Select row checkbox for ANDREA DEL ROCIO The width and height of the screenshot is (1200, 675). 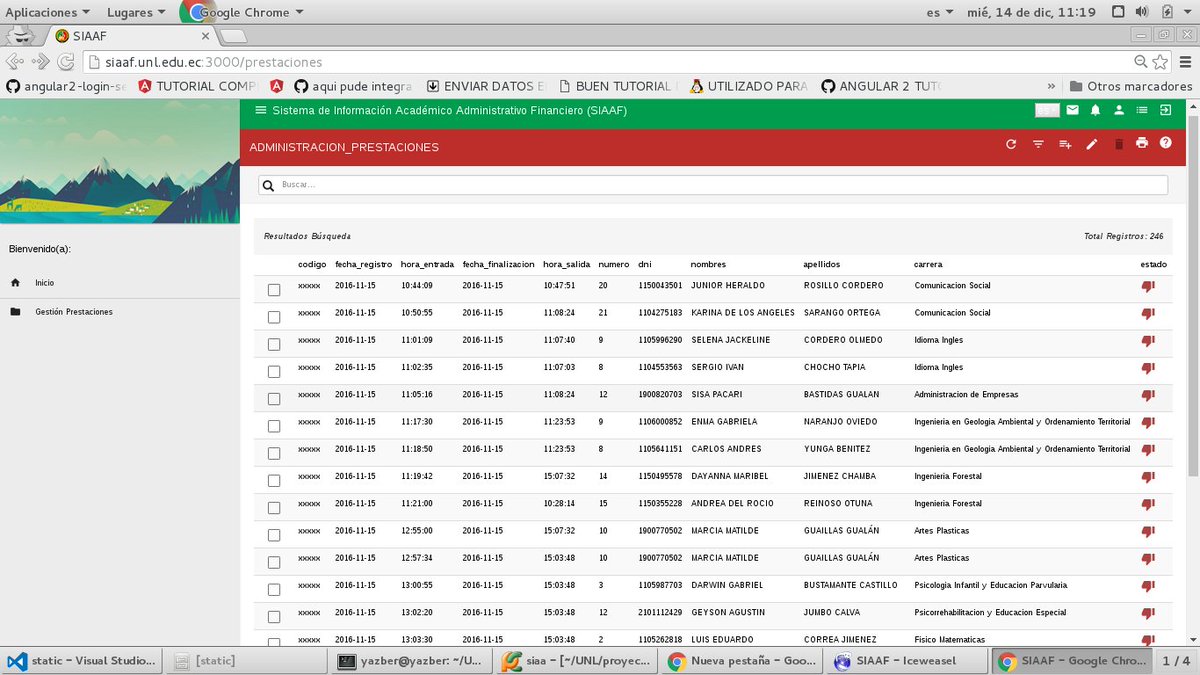pyautogui.click(x=274, y=508)
